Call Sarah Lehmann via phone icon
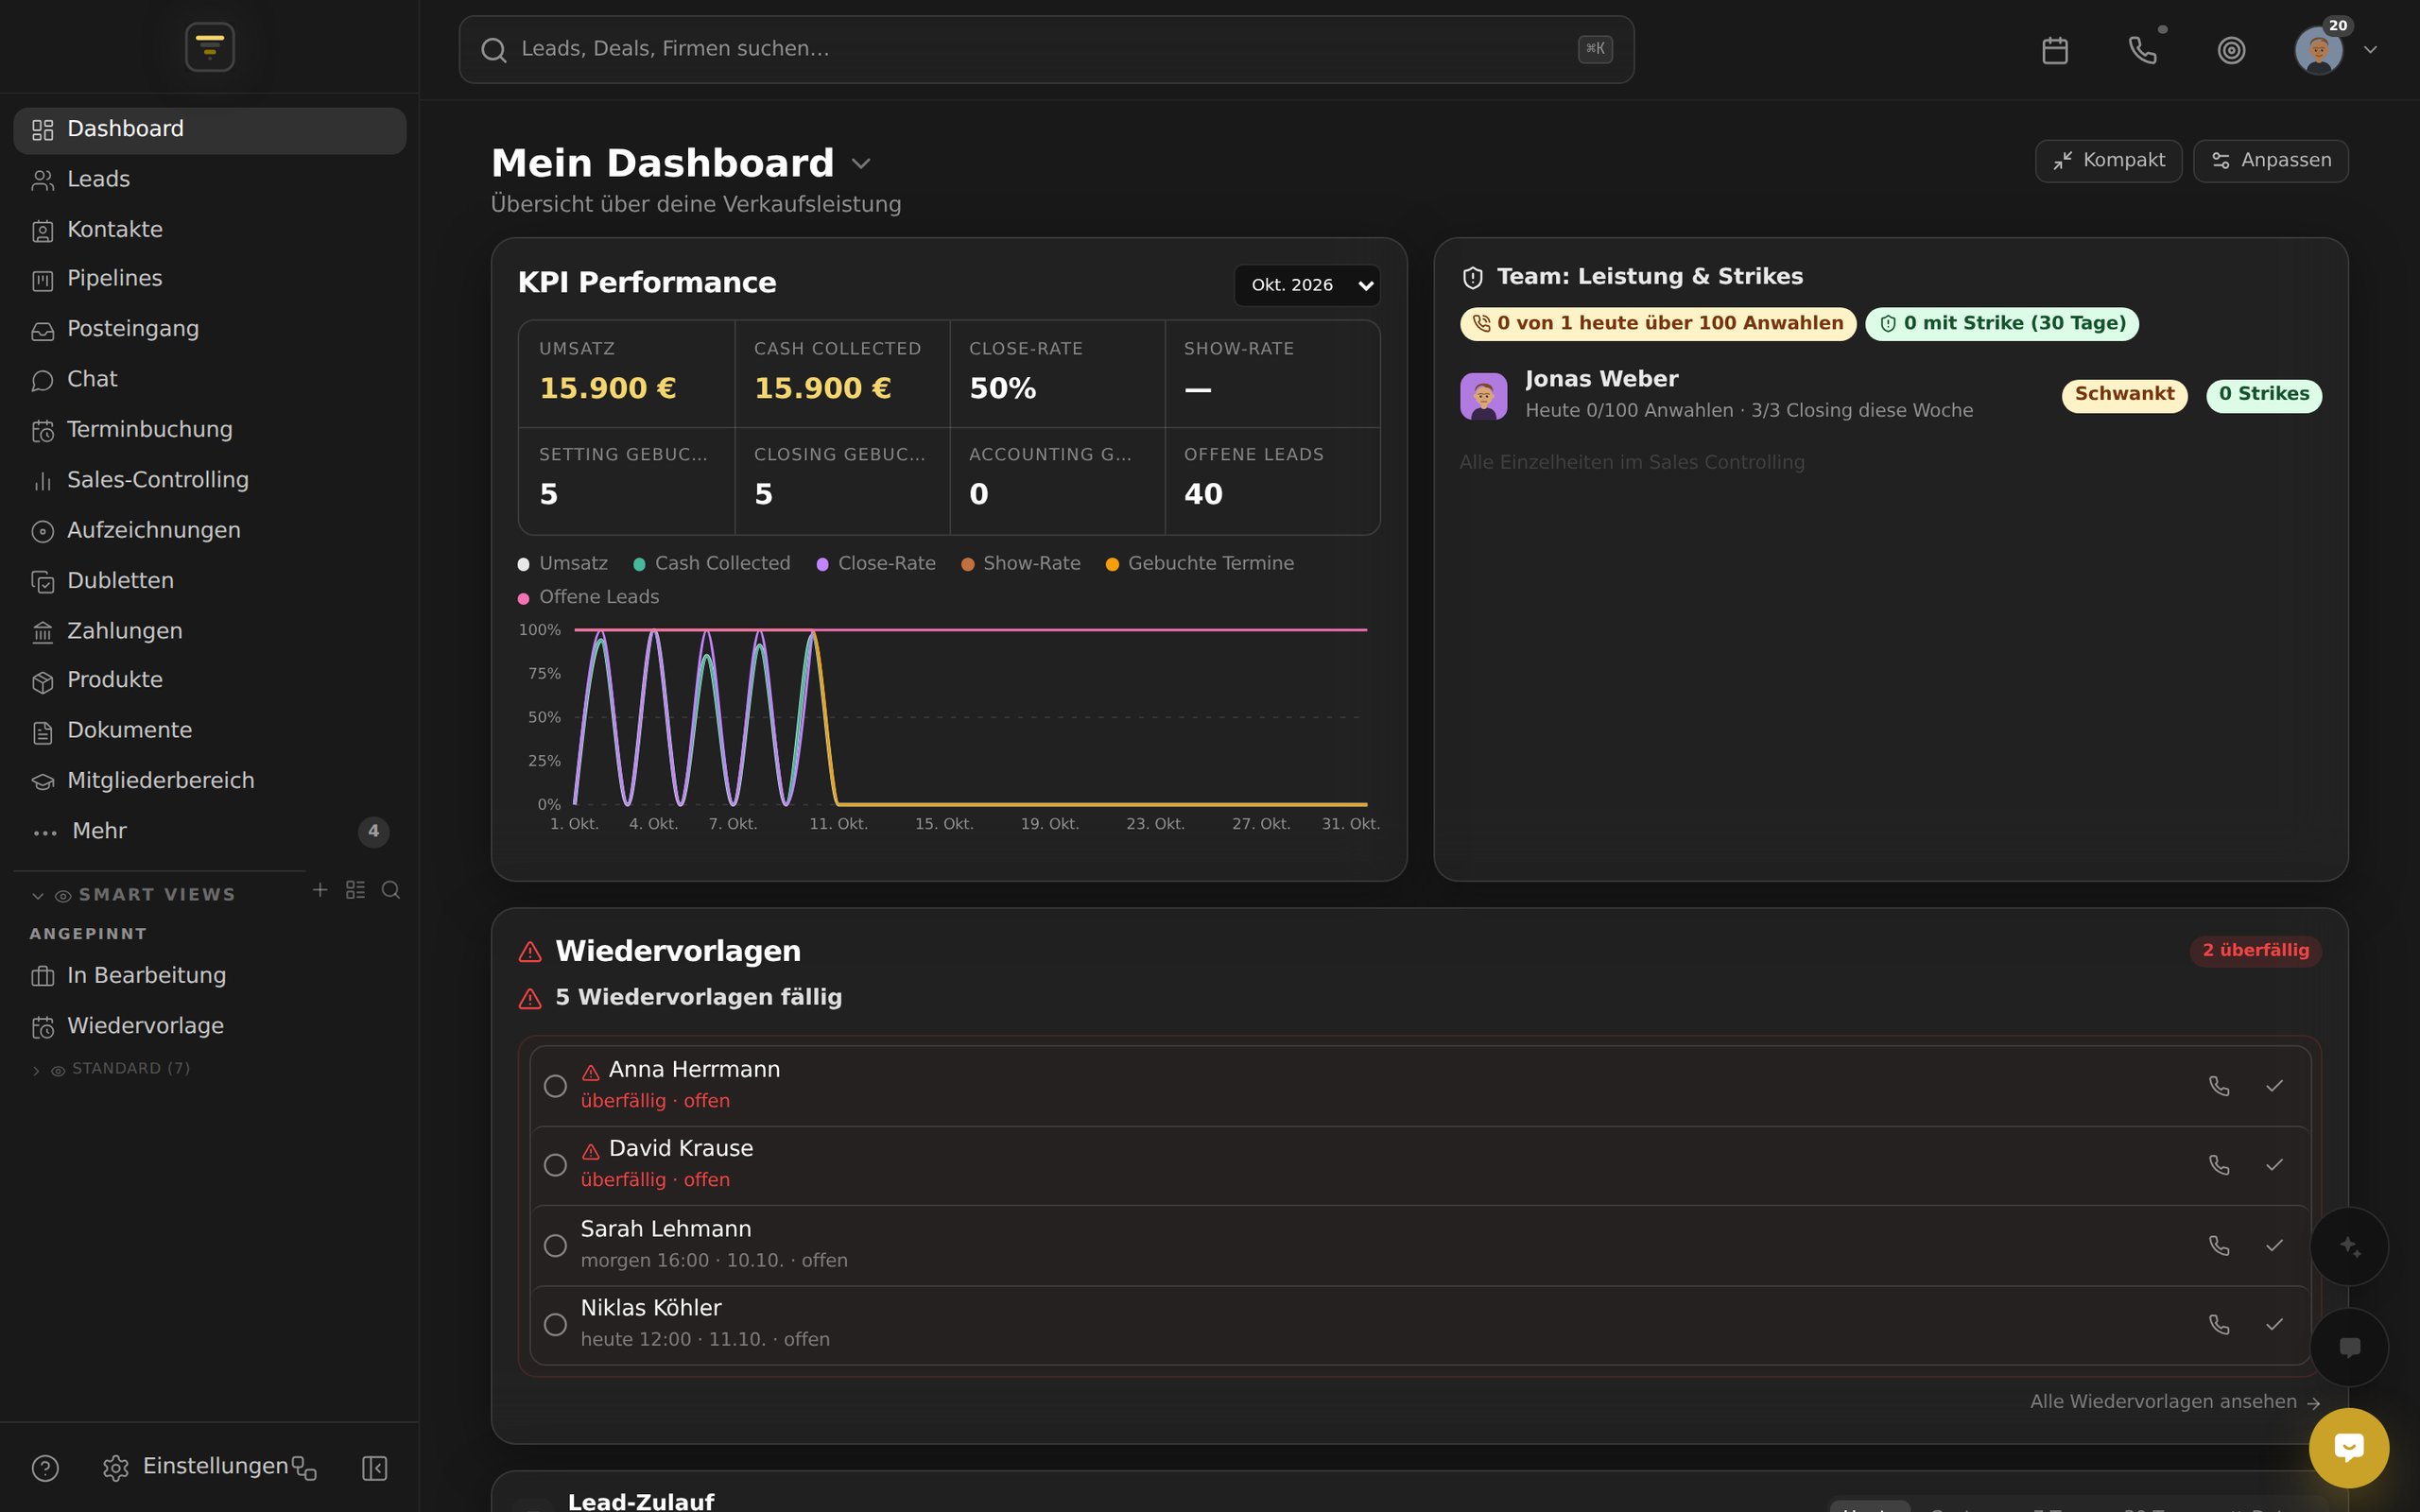Image resolution: width=2420 pixels, height=1512 pixels. [x=2219, y=1245]
